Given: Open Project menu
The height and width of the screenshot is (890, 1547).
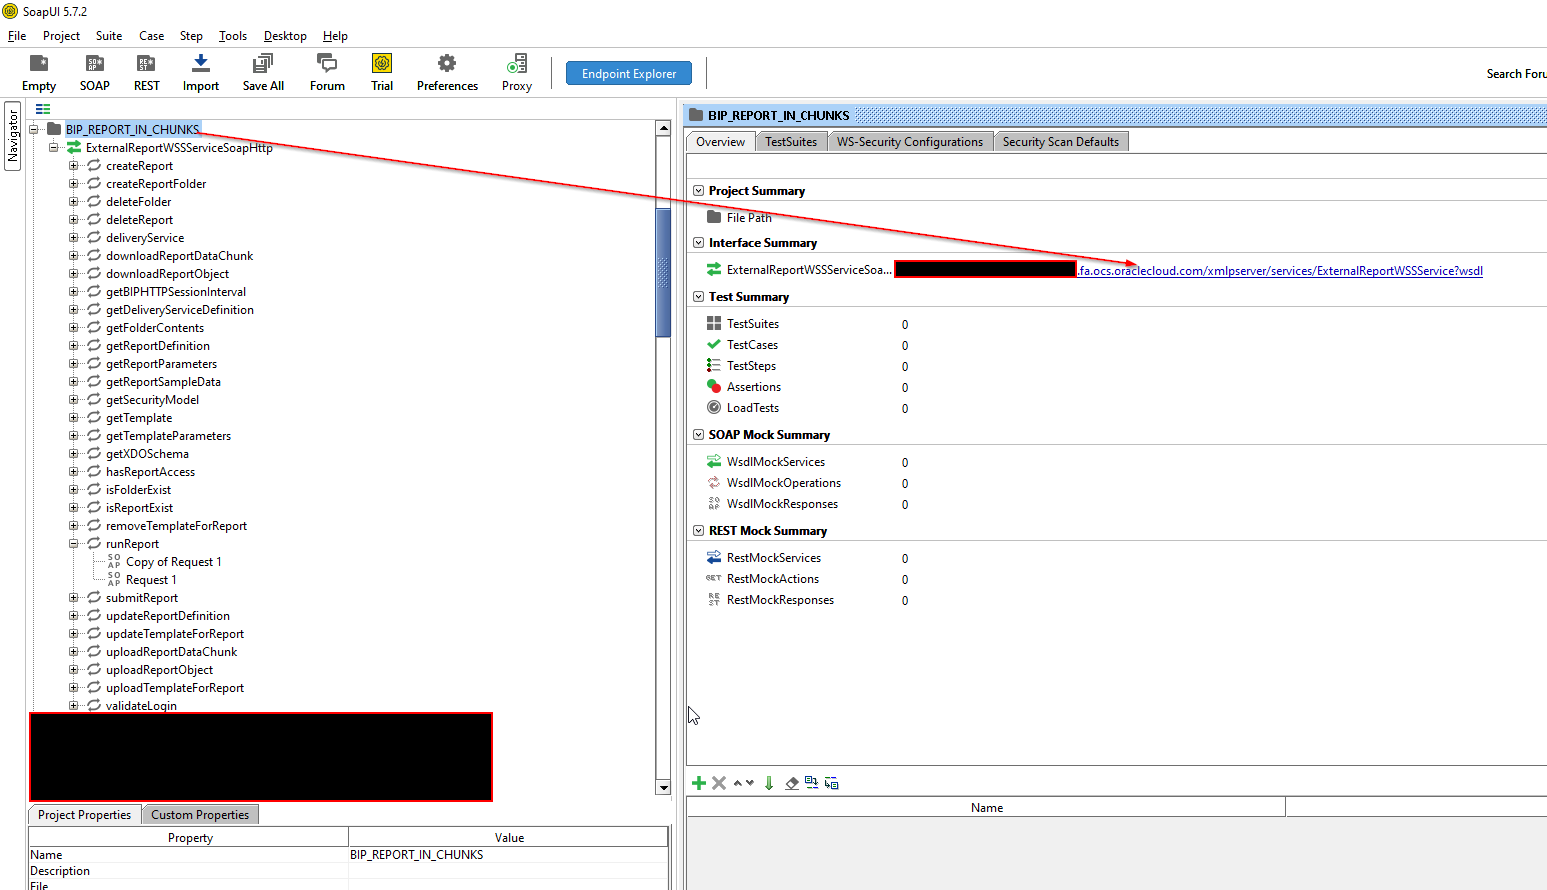Looking at the screenshot, I should click(61, 35).
